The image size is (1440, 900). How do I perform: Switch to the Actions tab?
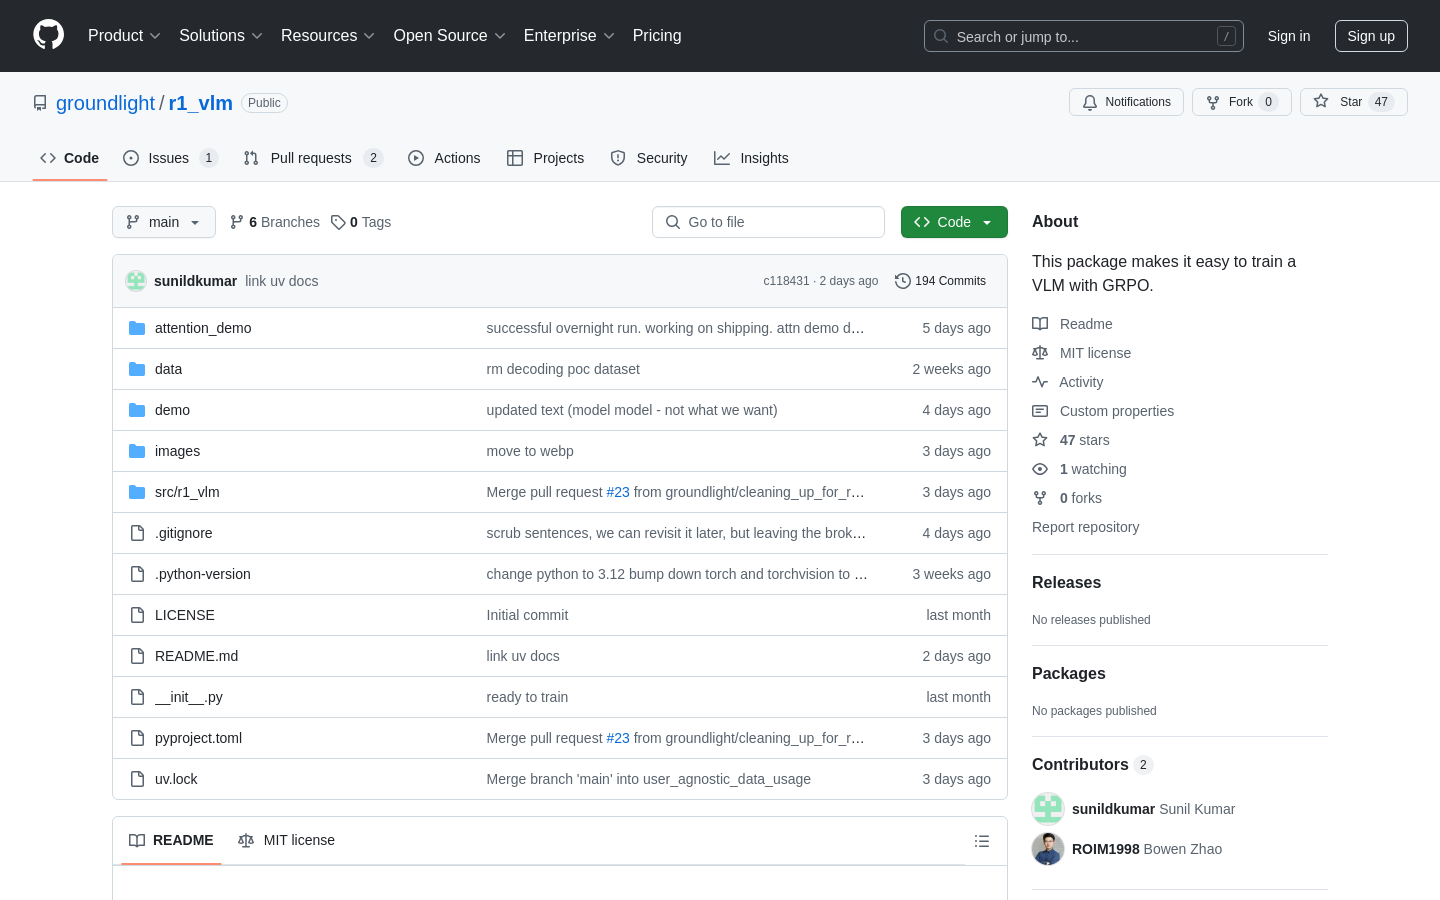(x=444, y=158)
